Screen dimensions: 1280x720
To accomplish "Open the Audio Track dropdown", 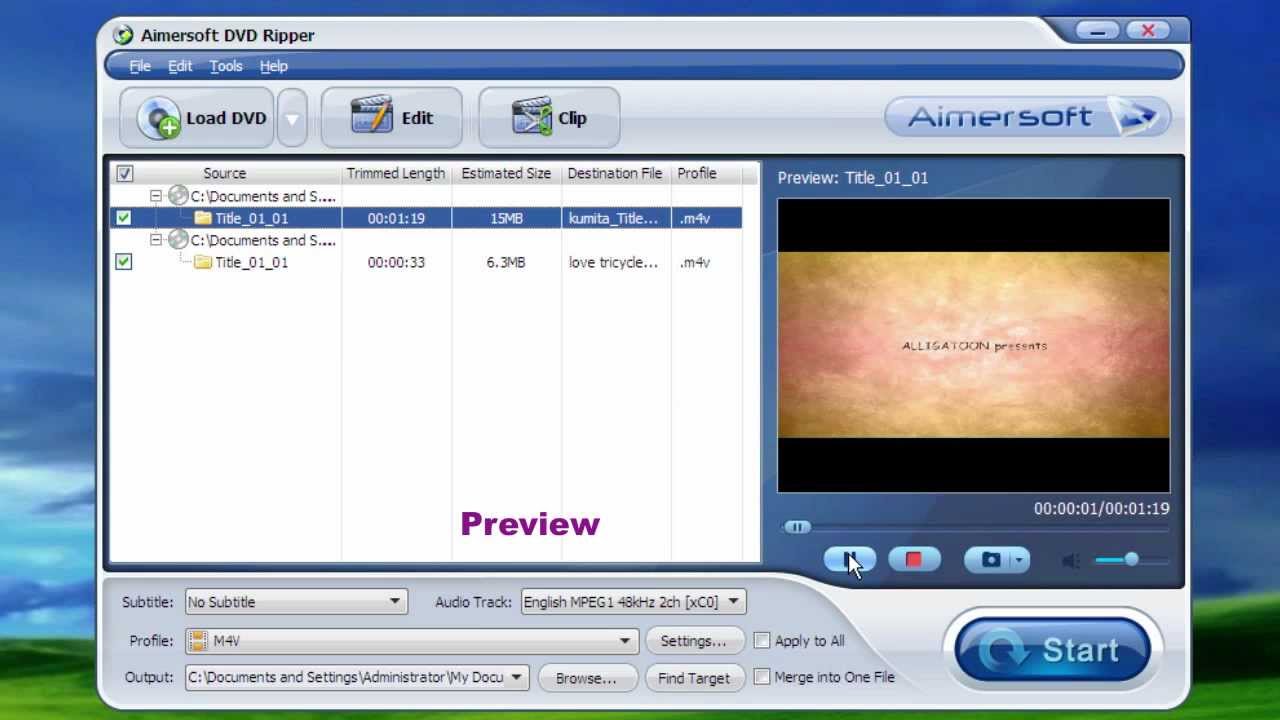I will [633, 602].
